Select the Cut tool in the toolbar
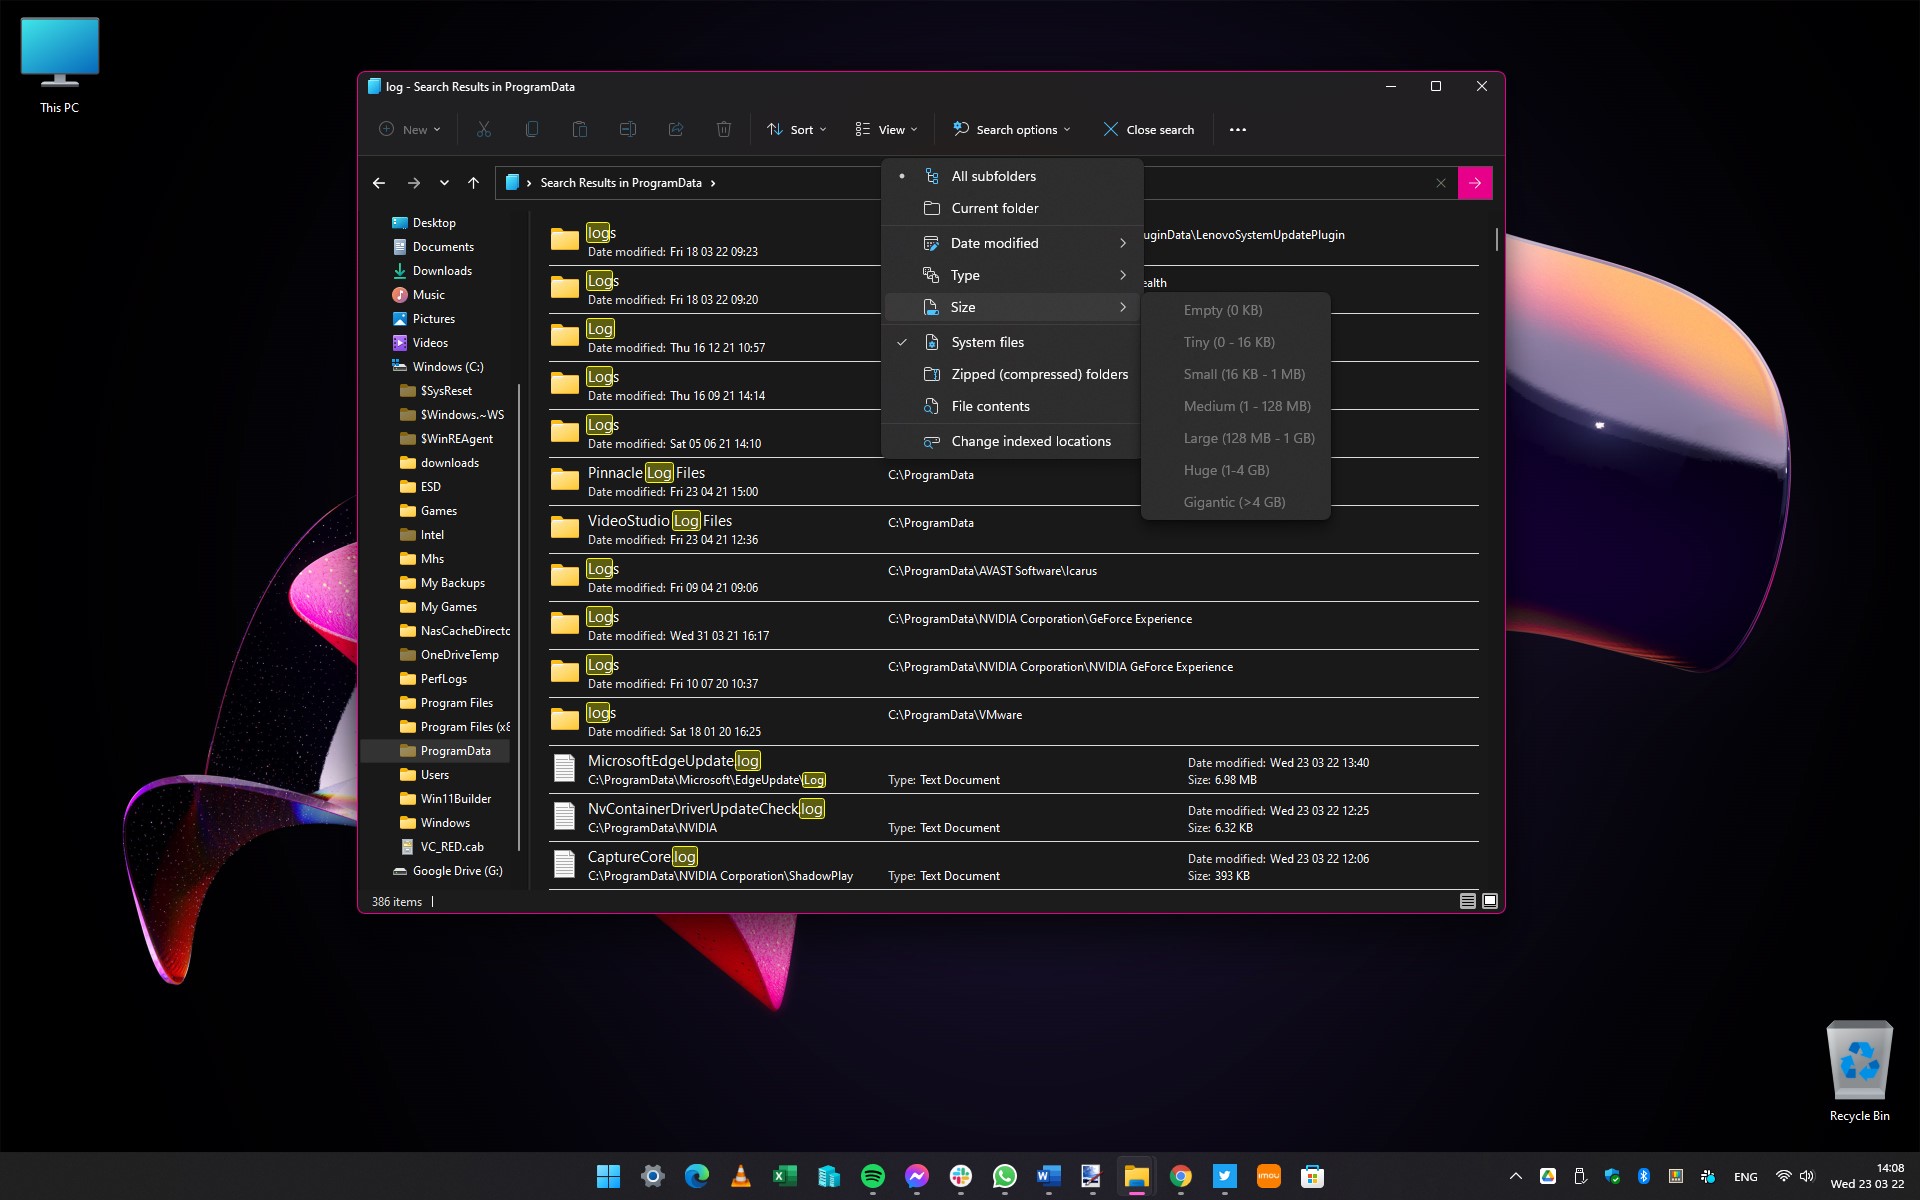1920x1200 pixels. pos(484,129)
